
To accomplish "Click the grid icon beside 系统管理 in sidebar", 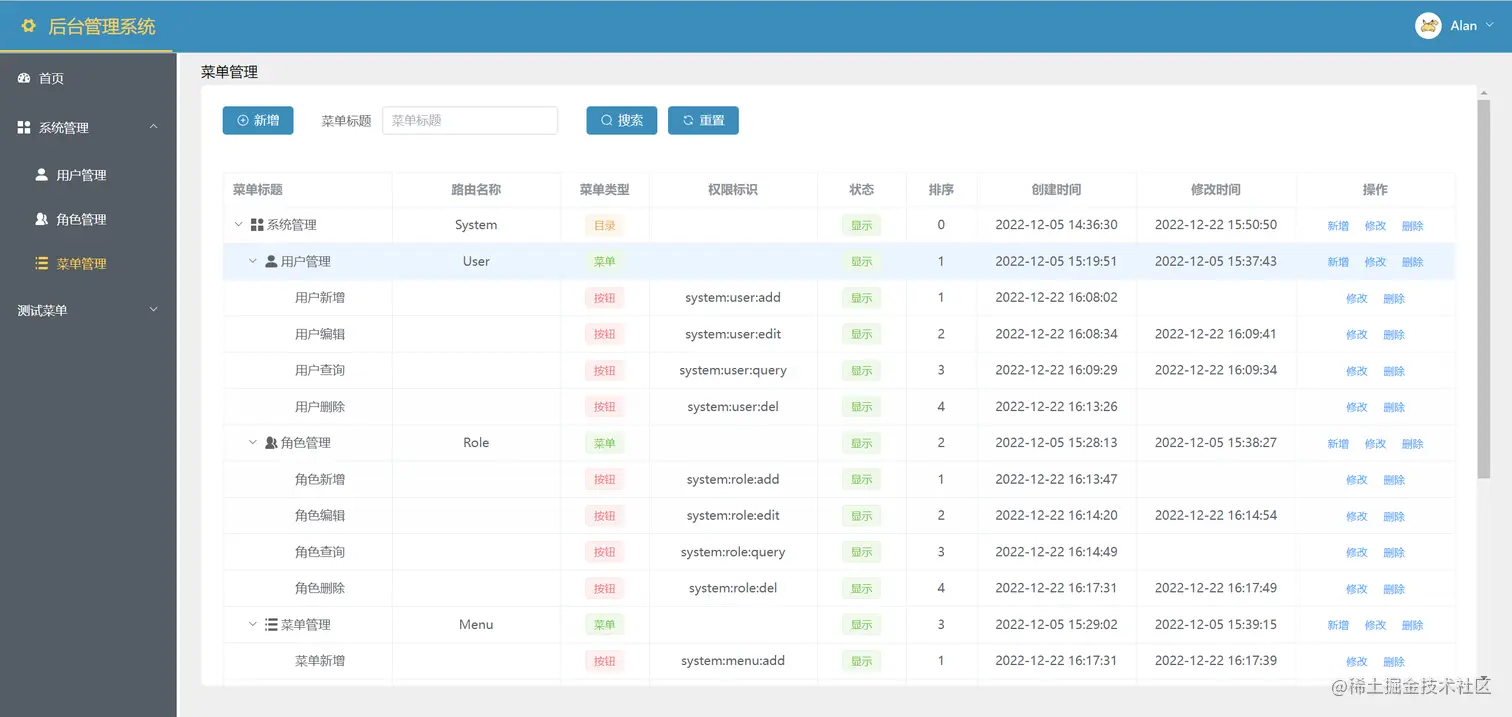I will tap(24, 127).
